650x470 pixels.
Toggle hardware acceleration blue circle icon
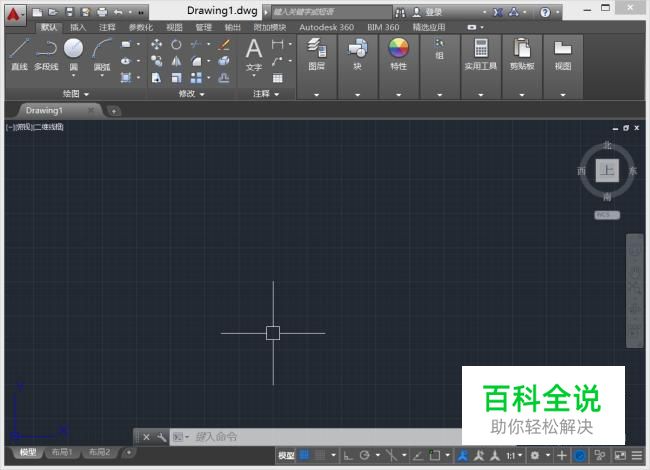[580, 455]
